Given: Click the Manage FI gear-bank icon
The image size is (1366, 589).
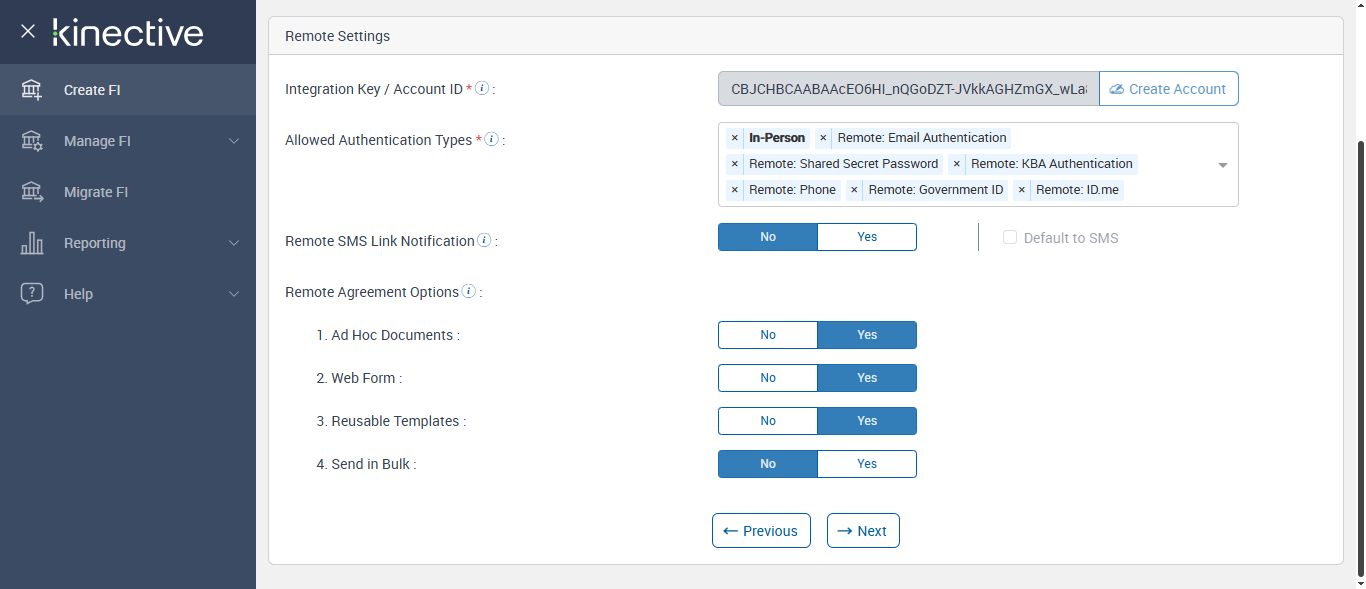Looking at the screenshot, I should point(32,141).
